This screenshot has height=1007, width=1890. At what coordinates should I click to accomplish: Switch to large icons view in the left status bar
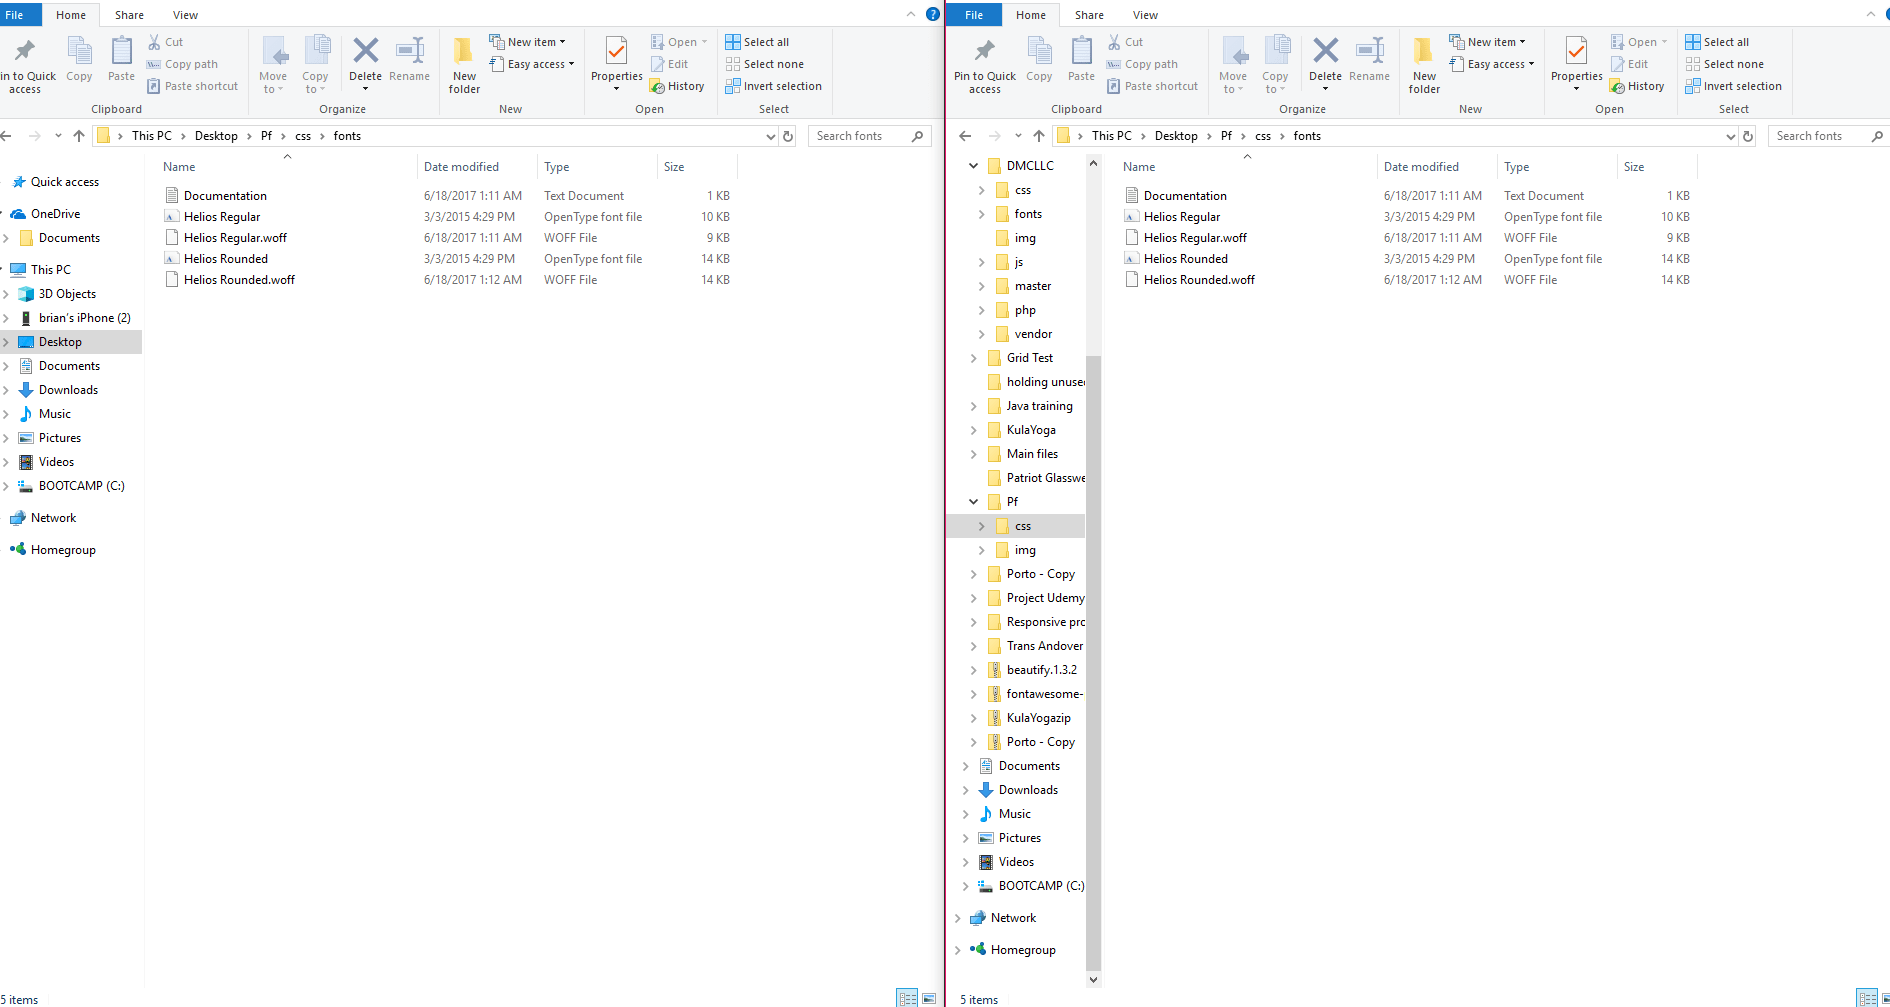929,998
